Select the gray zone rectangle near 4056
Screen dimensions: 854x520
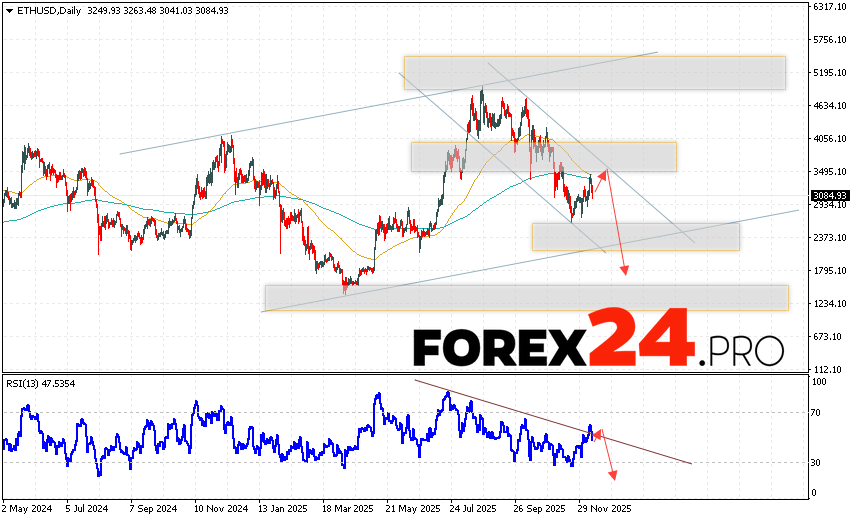tap(543, 156)
